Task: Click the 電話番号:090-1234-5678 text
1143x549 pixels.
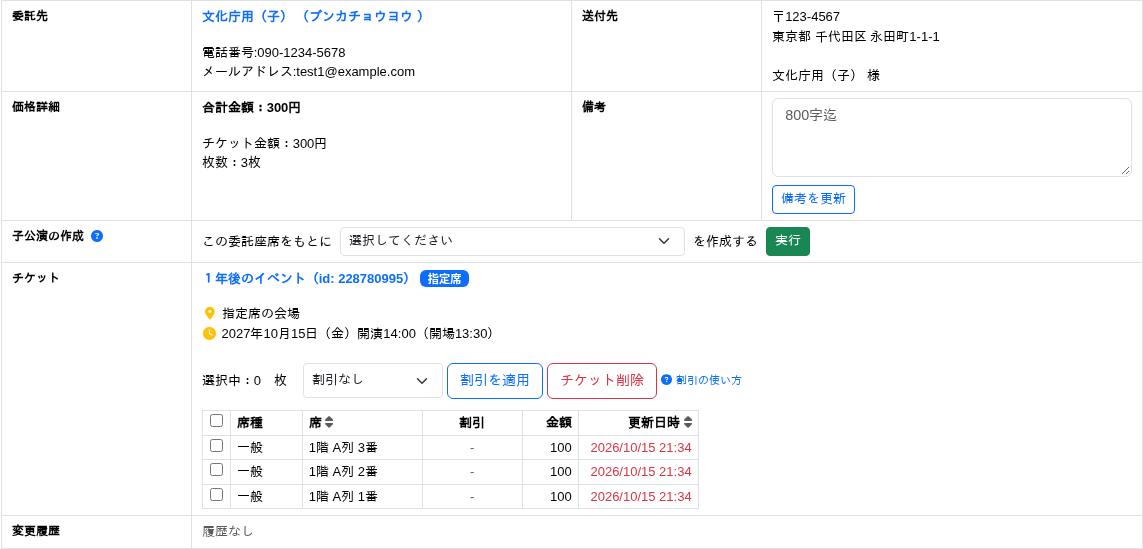Action: click(274, 52)
